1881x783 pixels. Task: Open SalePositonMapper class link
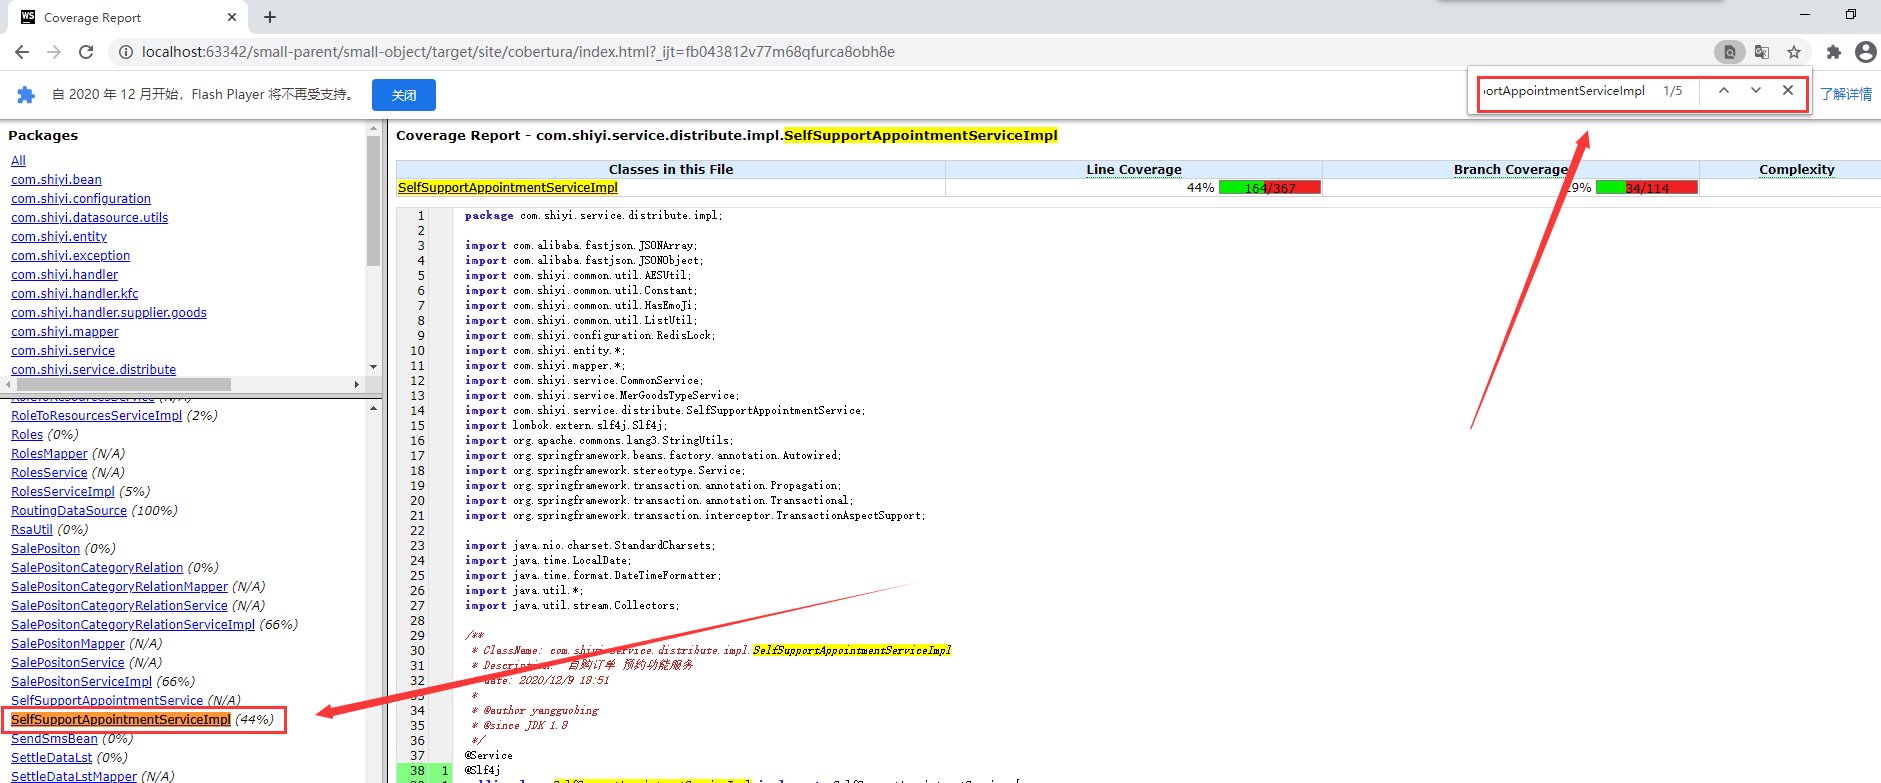coord(68,644)
